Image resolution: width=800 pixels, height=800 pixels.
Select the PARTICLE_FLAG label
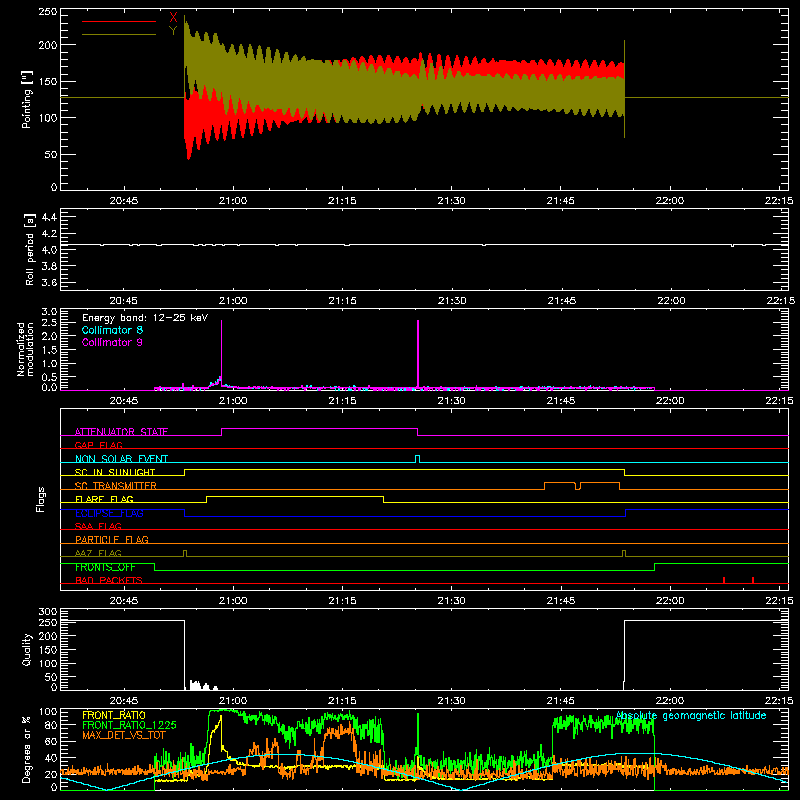(x=112, y=539)
